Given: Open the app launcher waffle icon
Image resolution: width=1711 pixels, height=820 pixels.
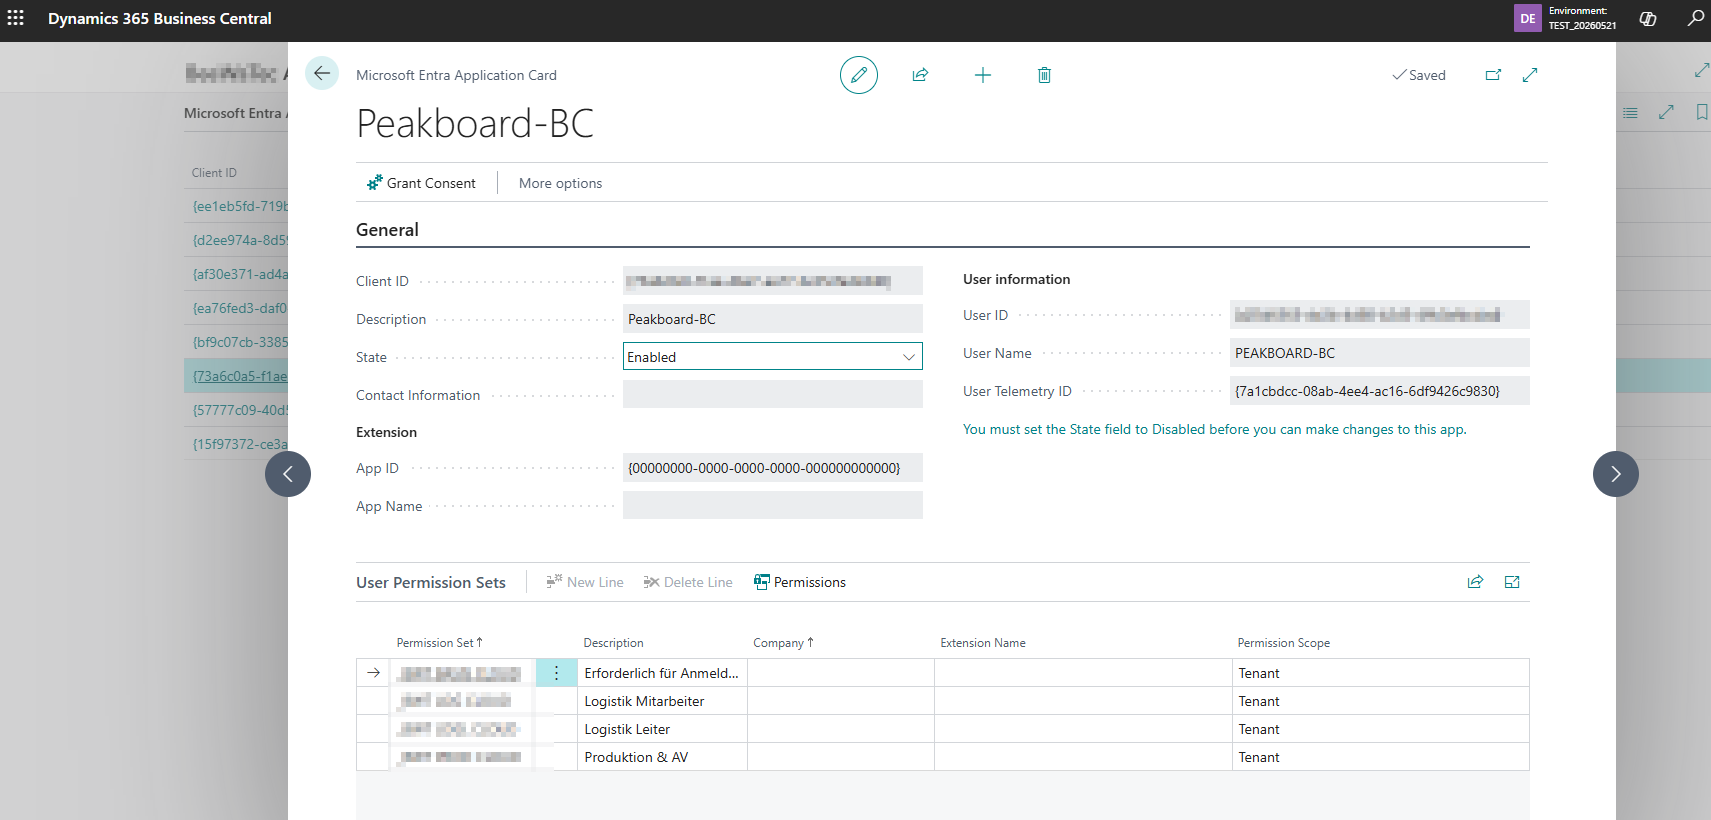Looking at the screenshot, I should point(16,18).
